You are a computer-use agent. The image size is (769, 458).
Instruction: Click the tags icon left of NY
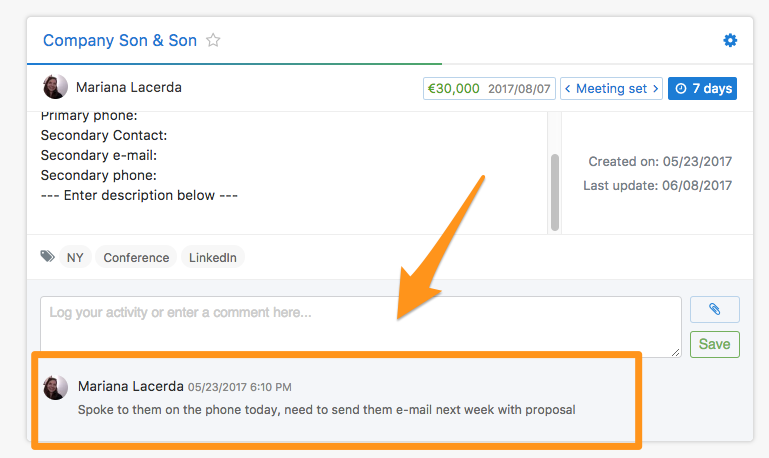[x=48, y=257]
